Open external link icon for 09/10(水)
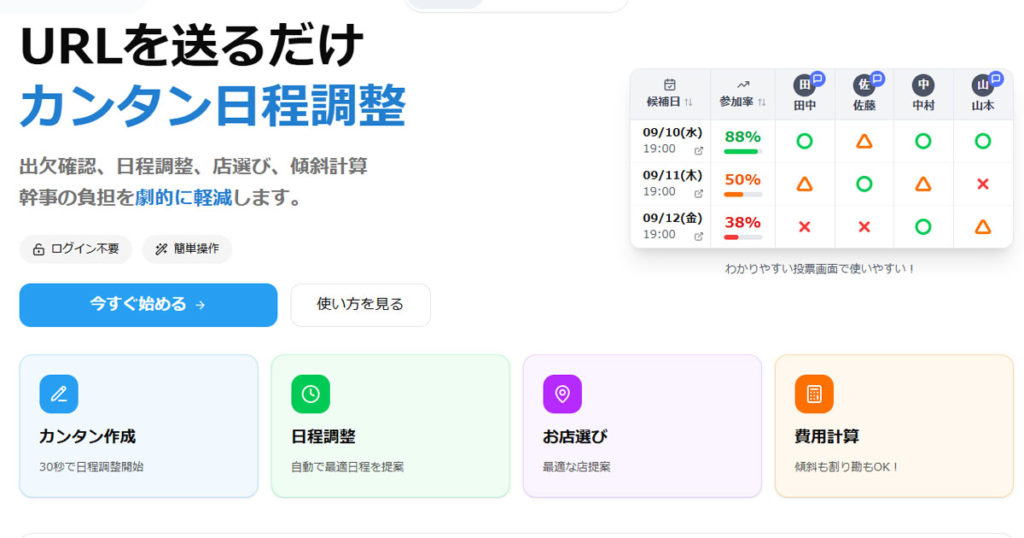The height and width of the screenshot is (538, 1024). (698, 150)
